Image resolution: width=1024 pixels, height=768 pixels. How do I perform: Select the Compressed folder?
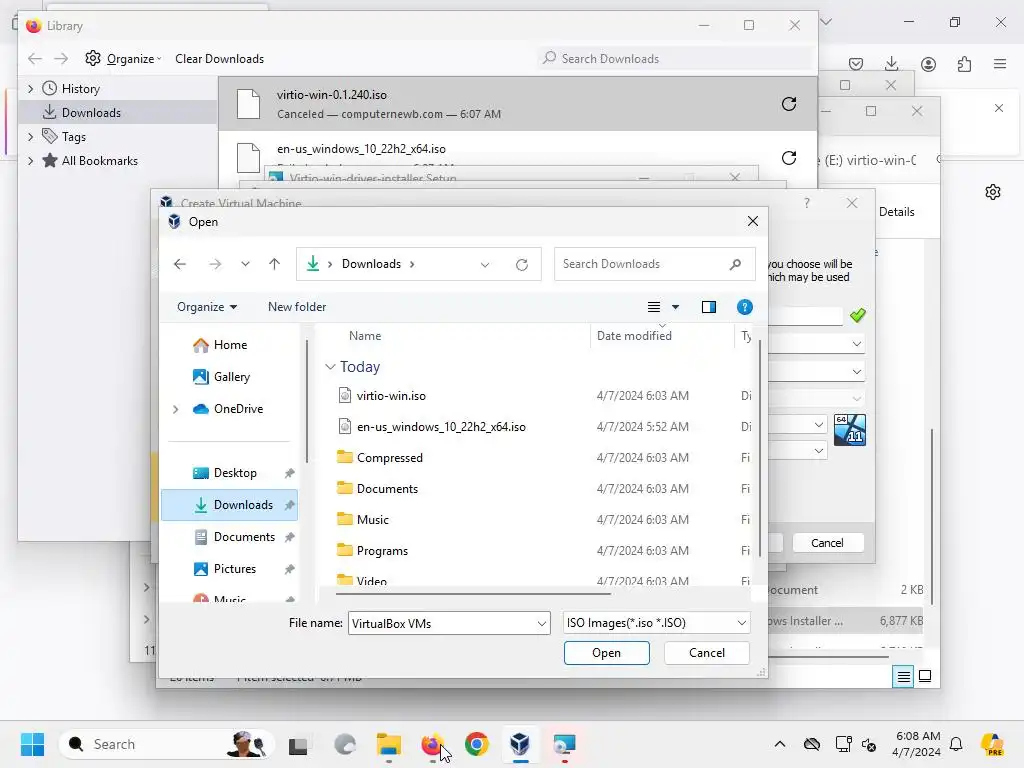[389, 458]
